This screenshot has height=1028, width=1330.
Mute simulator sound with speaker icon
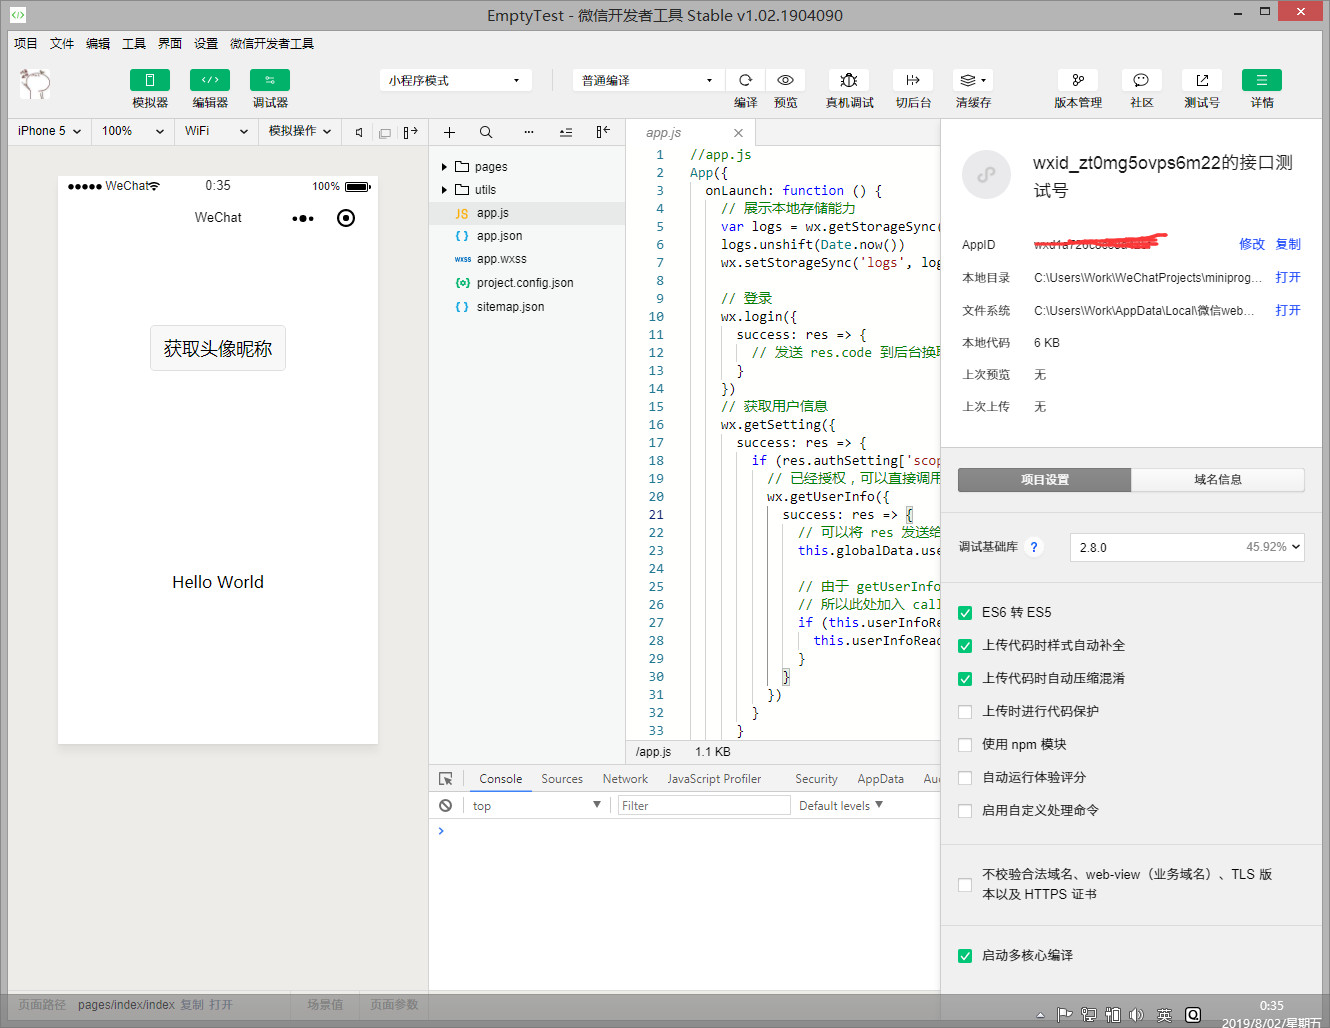(x=359, y=132)
